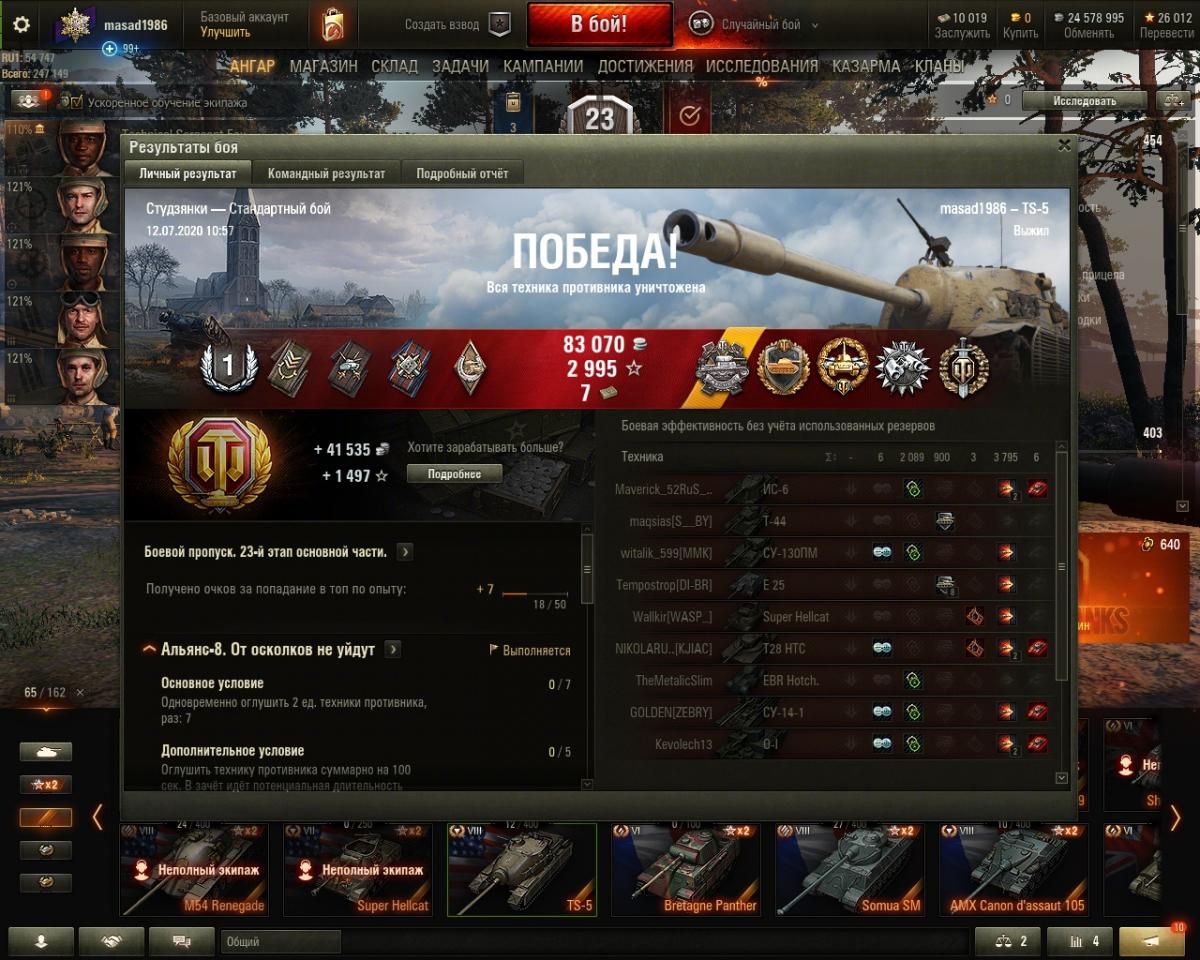The width and height of the screenshot is (1200, 960).
Task: Click the Подробнее button
Action: pos(455,474)
